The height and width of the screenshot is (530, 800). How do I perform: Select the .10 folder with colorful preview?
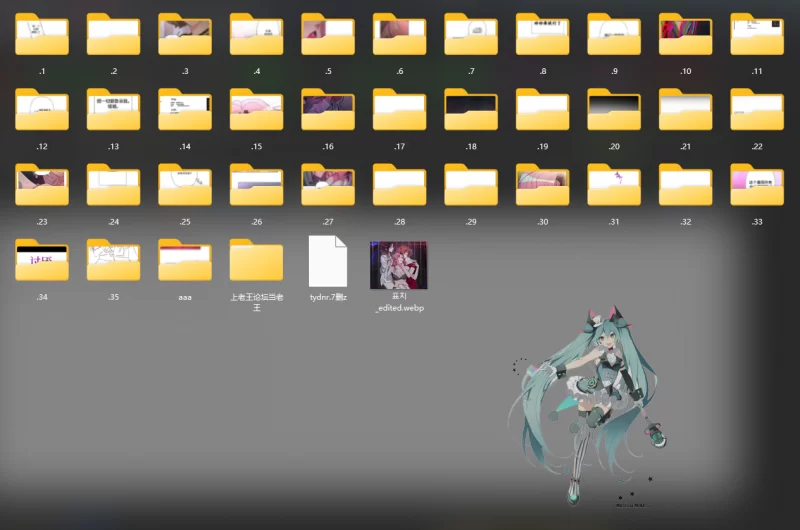pos(685,34)
